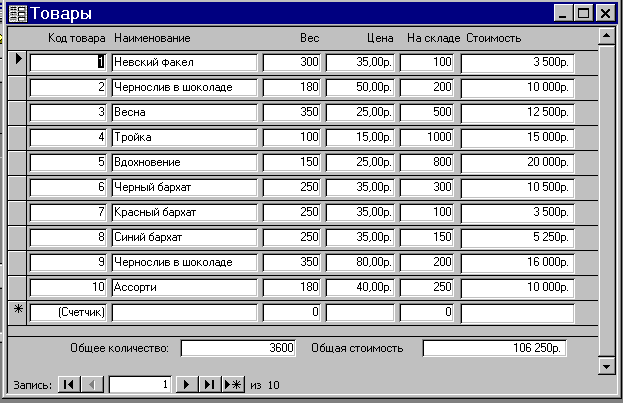
Task: Click Вес value 100 in Тройка row
Action: (x=292, y=138)
